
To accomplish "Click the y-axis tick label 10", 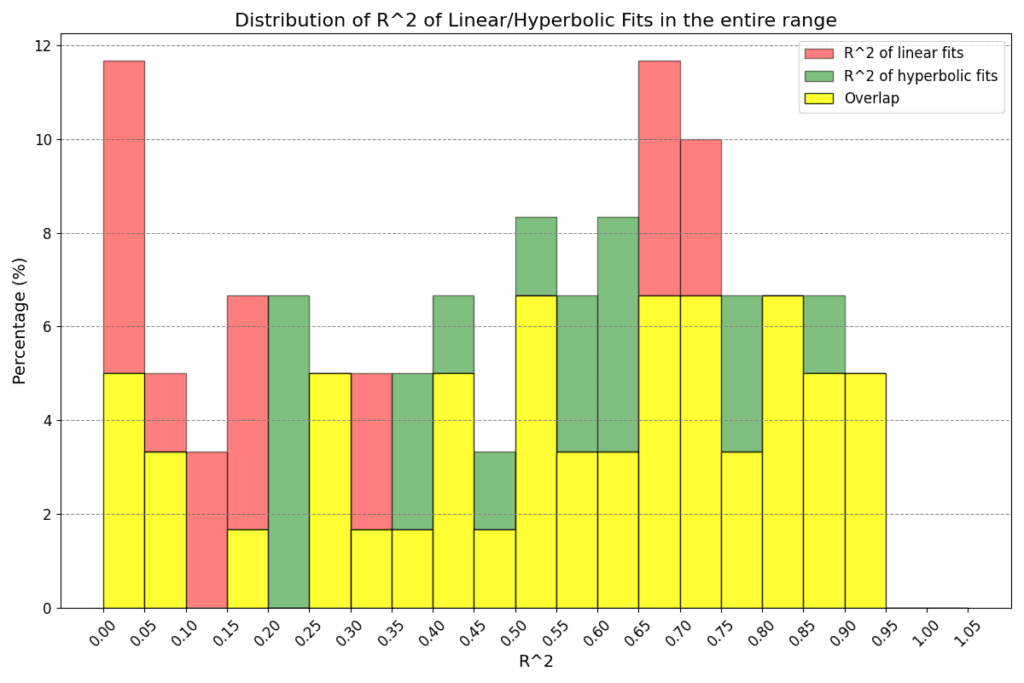I will click(x=44, y=140).
